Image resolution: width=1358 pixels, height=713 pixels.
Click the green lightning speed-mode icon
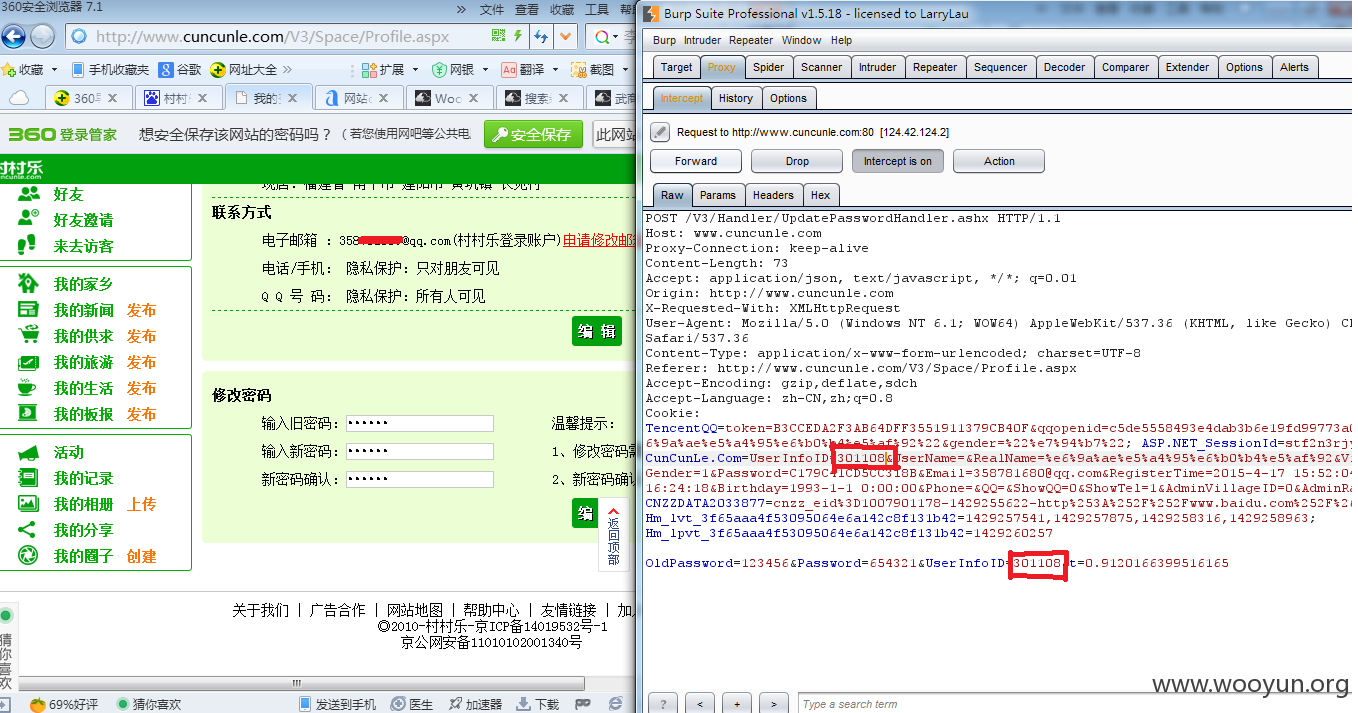518,36
